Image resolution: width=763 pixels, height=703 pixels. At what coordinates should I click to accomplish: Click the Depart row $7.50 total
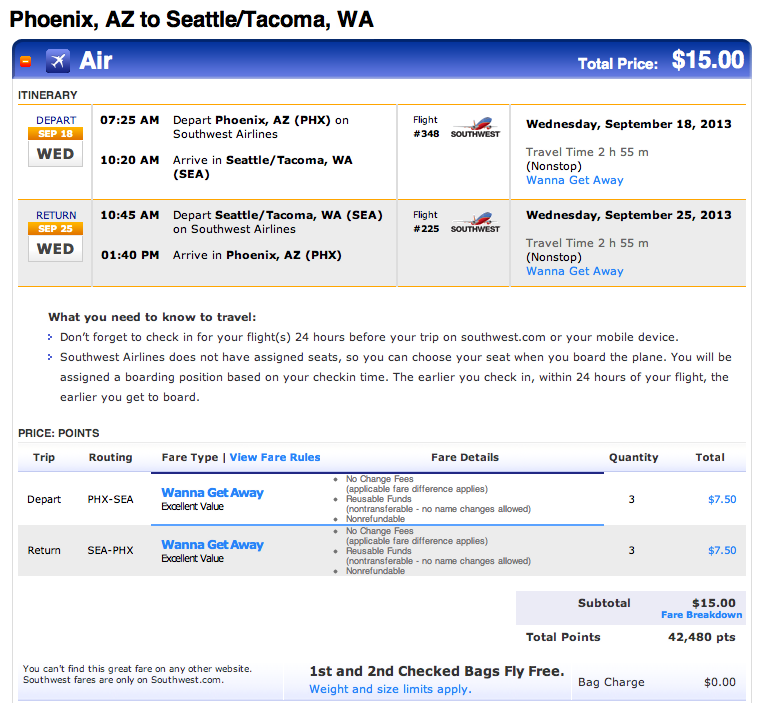coord(722,499)
